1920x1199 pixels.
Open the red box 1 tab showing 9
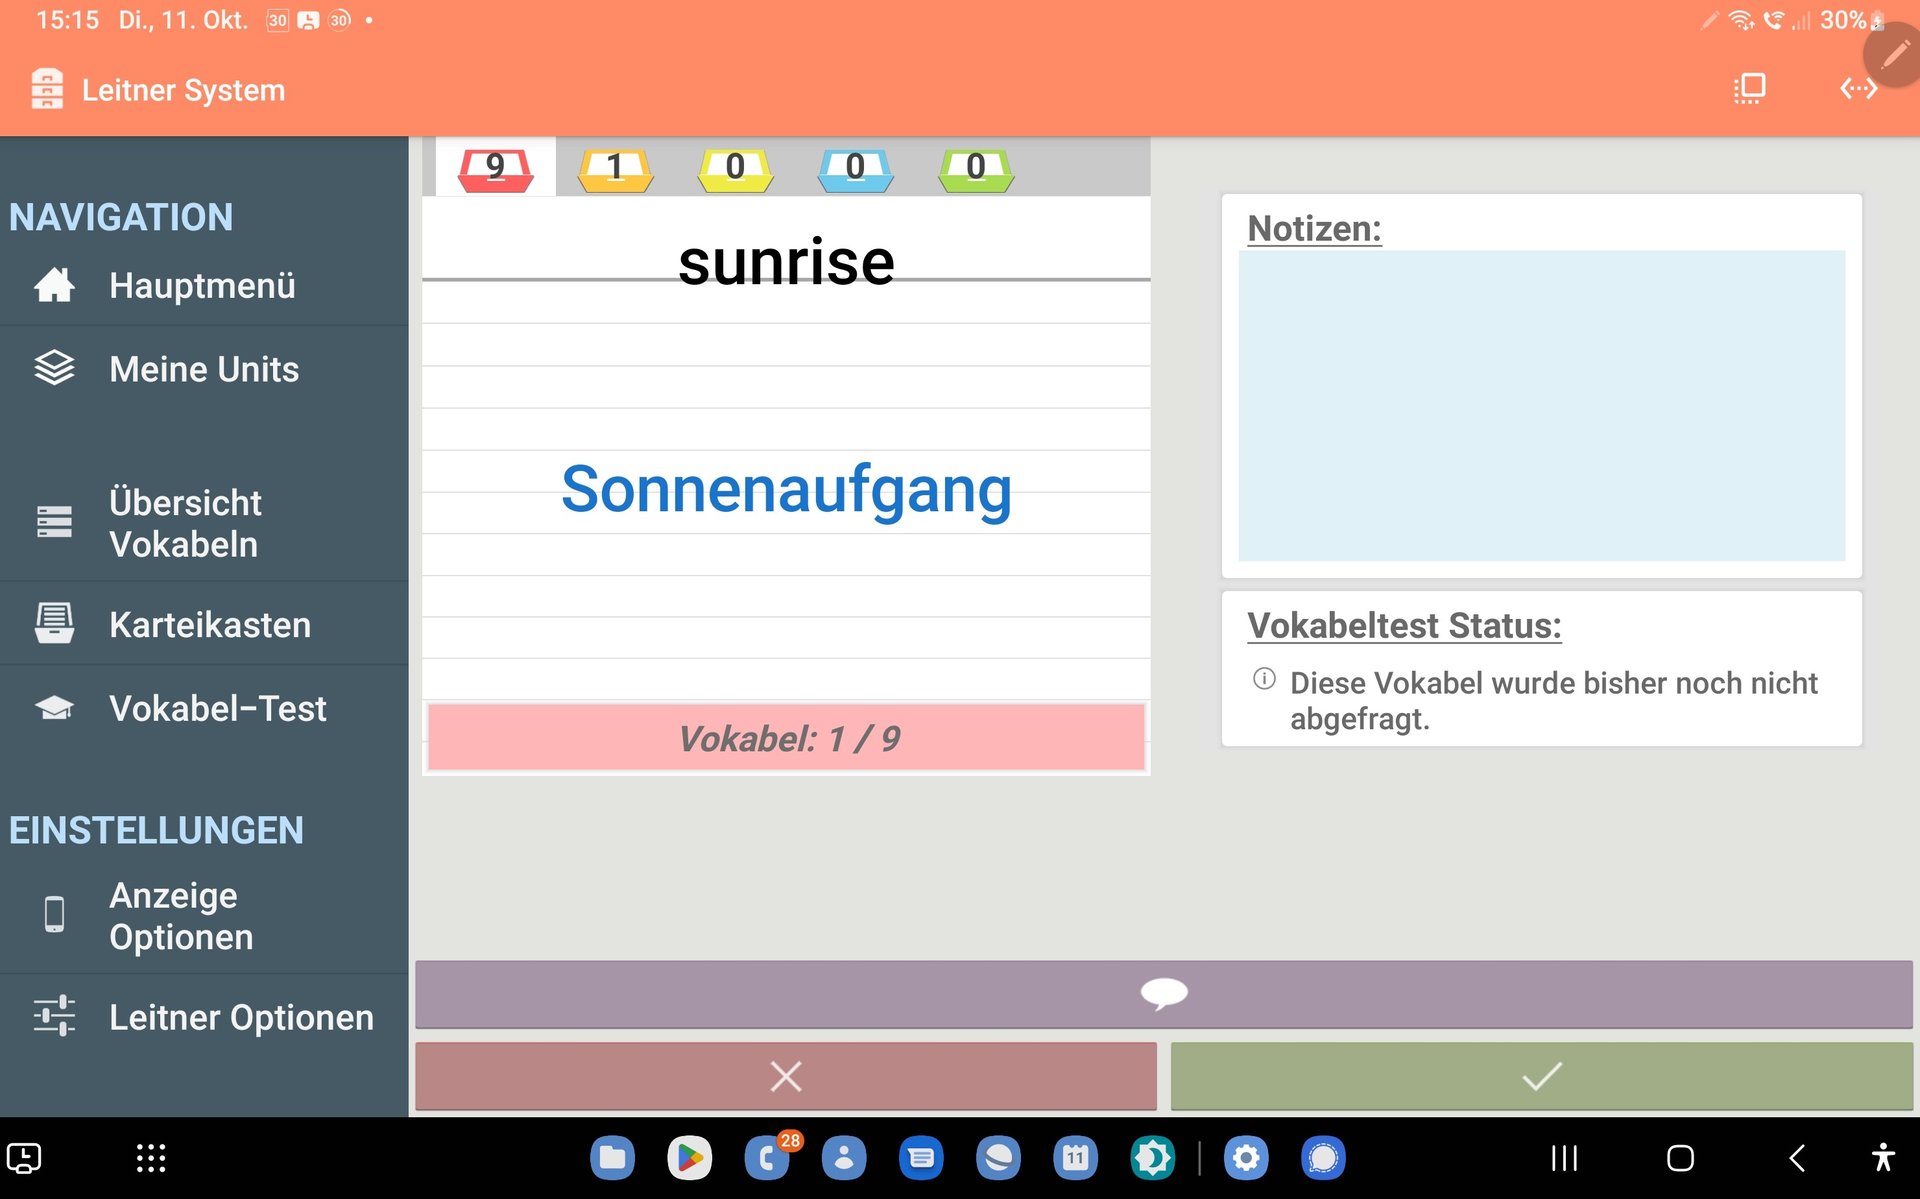[x=495, y=168]
